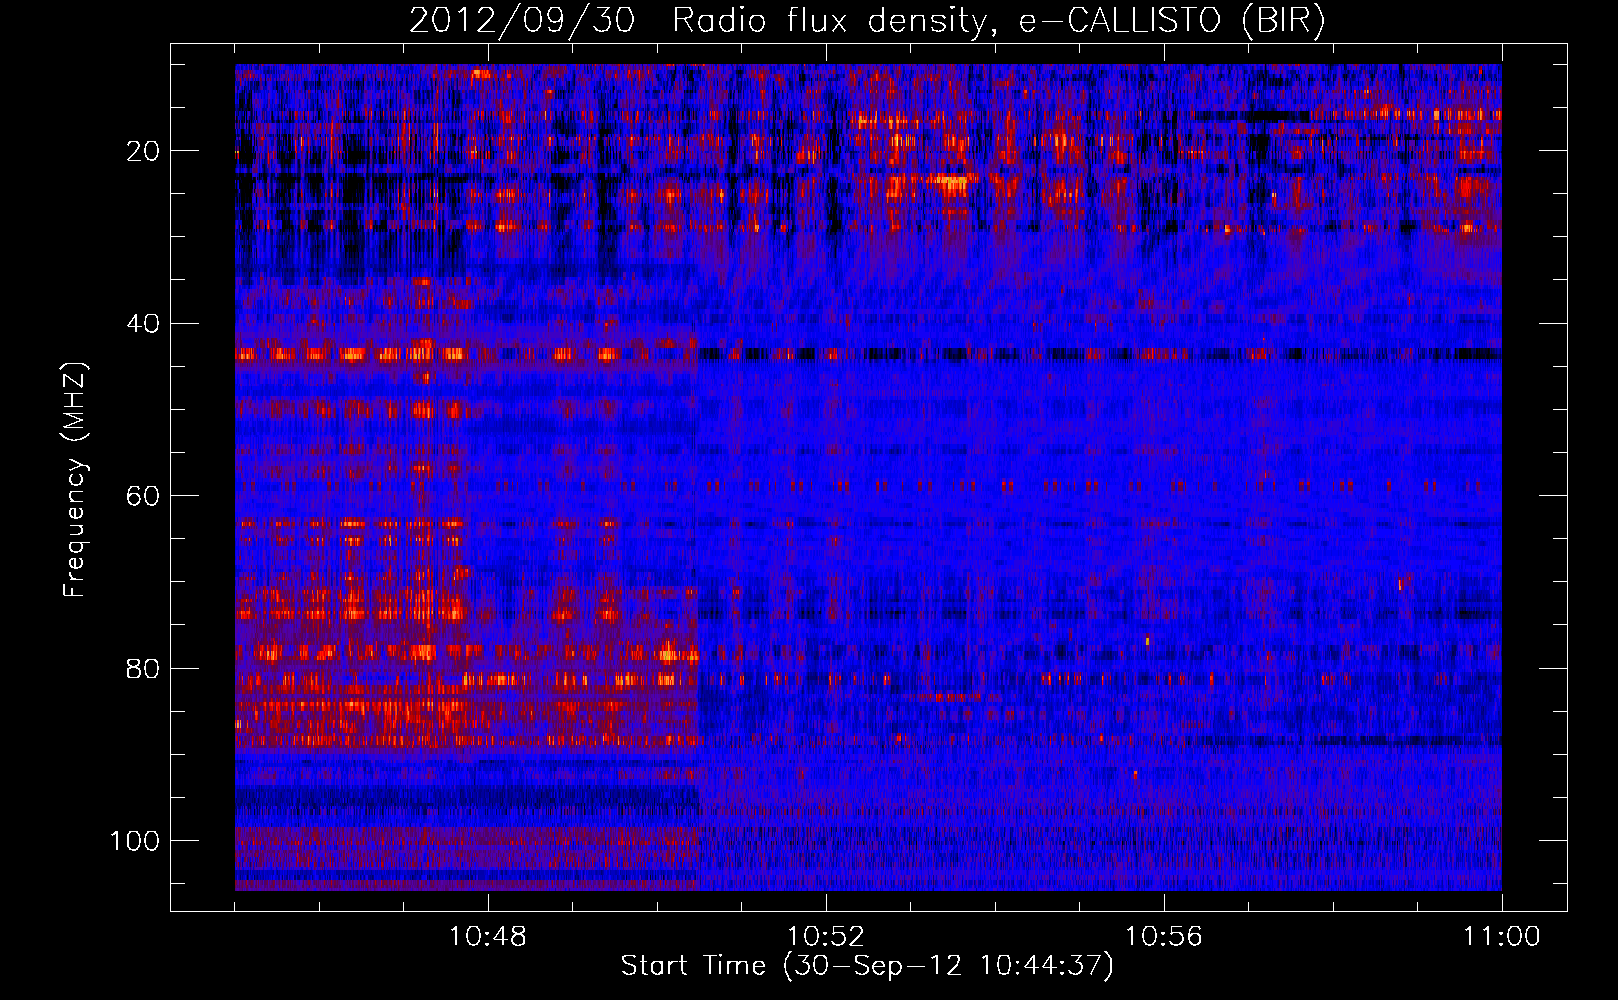Screen dimensions: 1618x1000
Task: Click the frequency tick label 40
Action: click(144, 324)
